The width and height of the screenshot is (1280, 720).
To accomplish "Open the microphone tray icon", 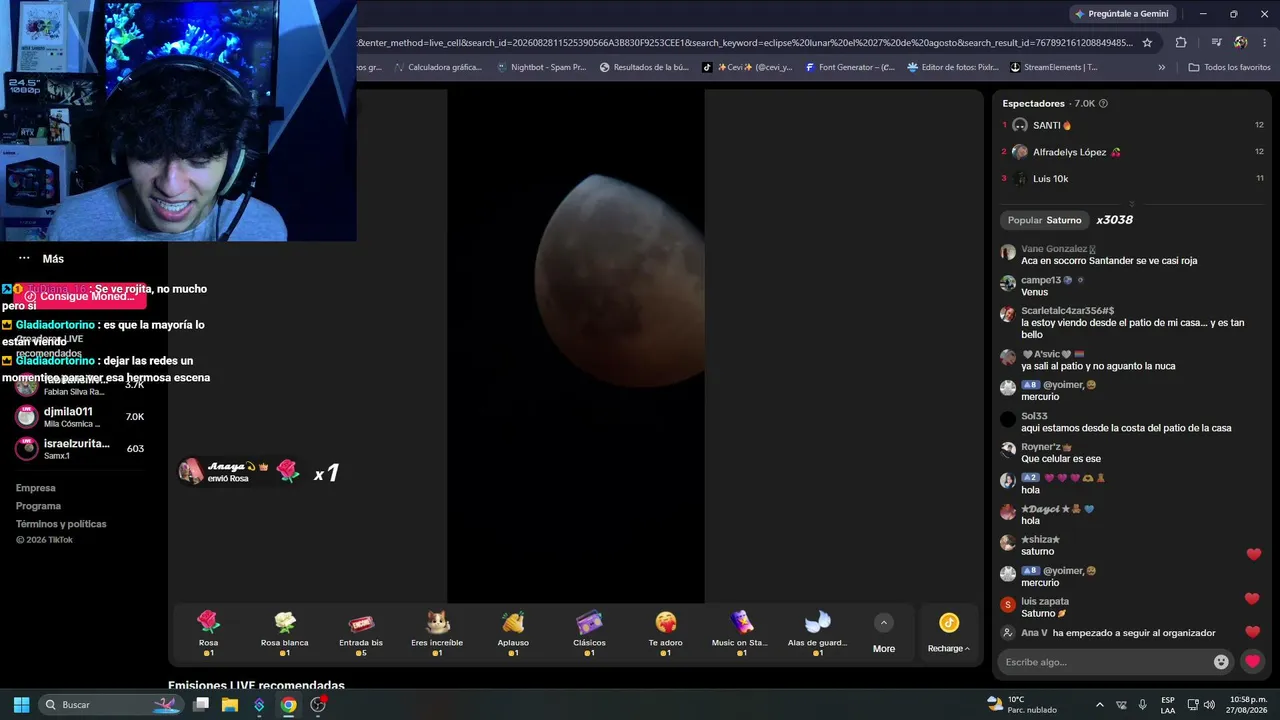I will click(x=1142, y=704).
